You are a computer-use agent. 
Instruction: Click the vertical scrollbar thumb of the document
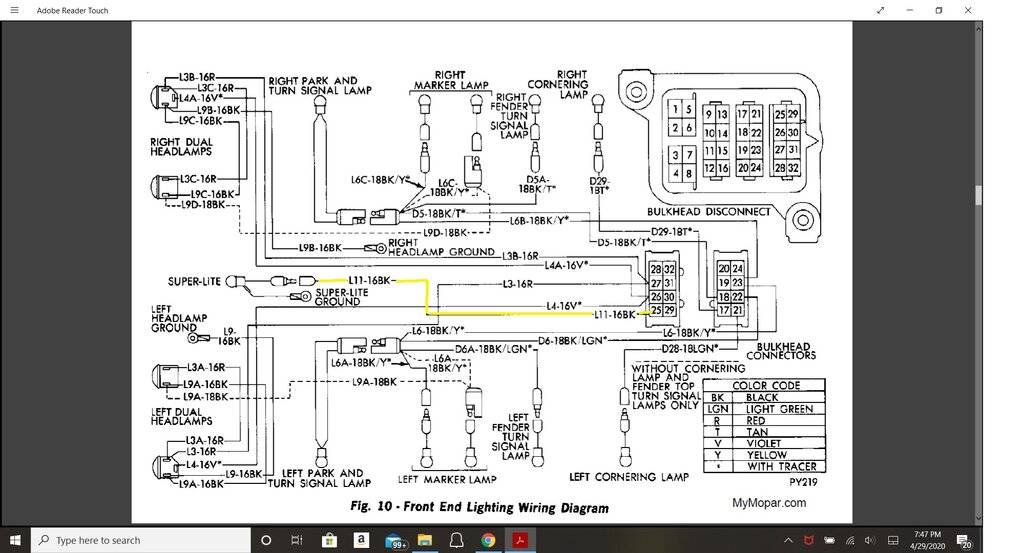click(x=979, y=195)
